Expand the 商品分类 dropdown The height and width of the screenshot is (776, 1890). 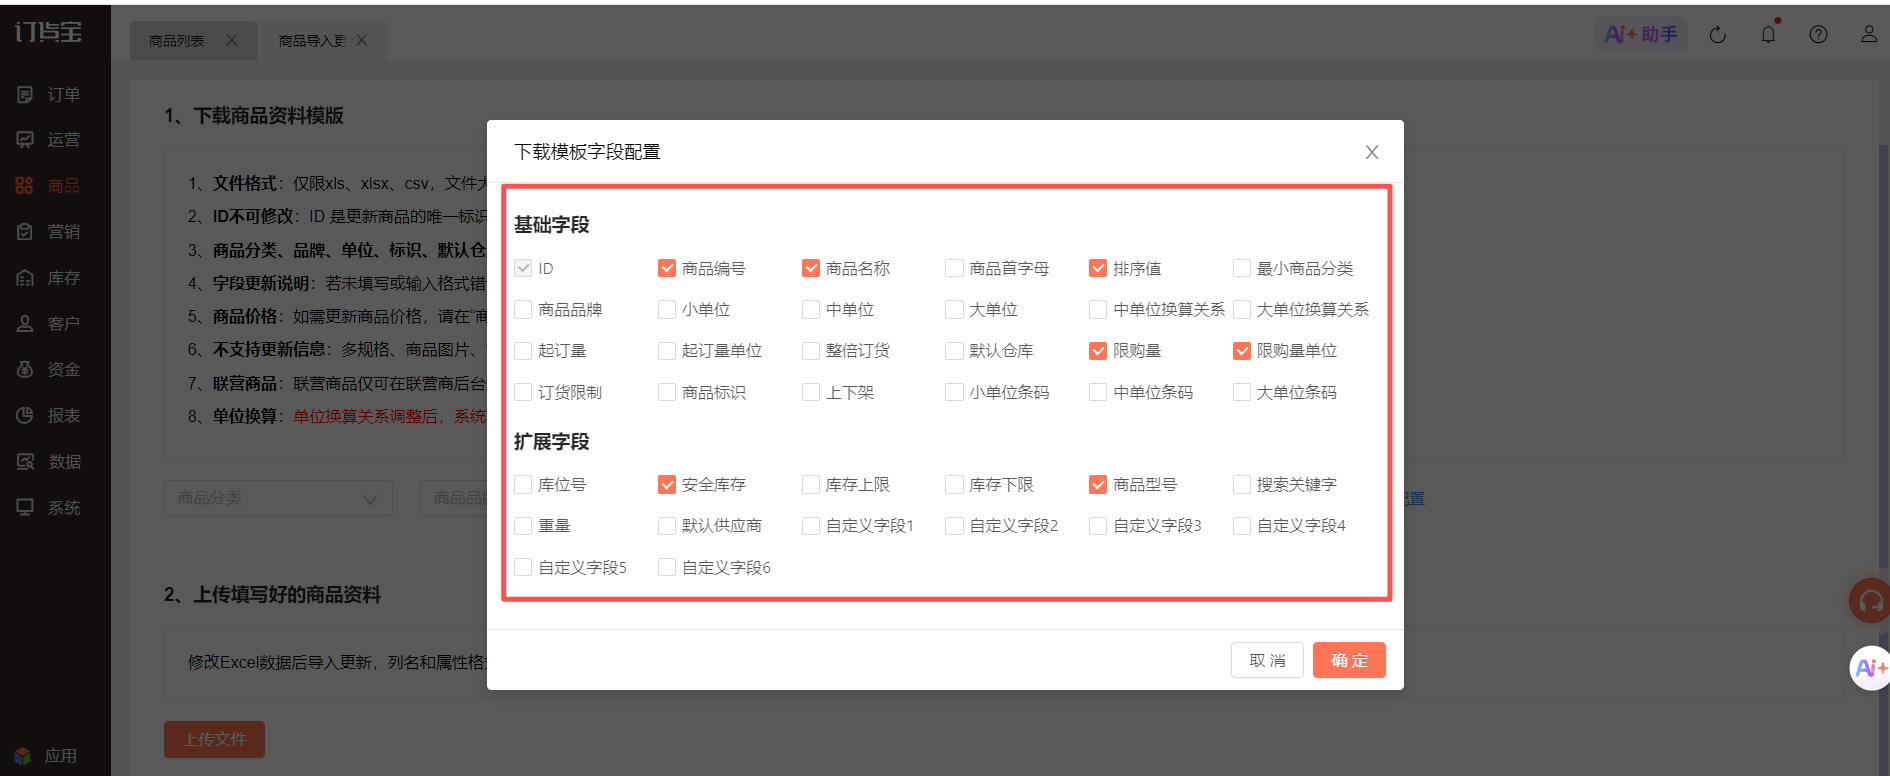278,498
